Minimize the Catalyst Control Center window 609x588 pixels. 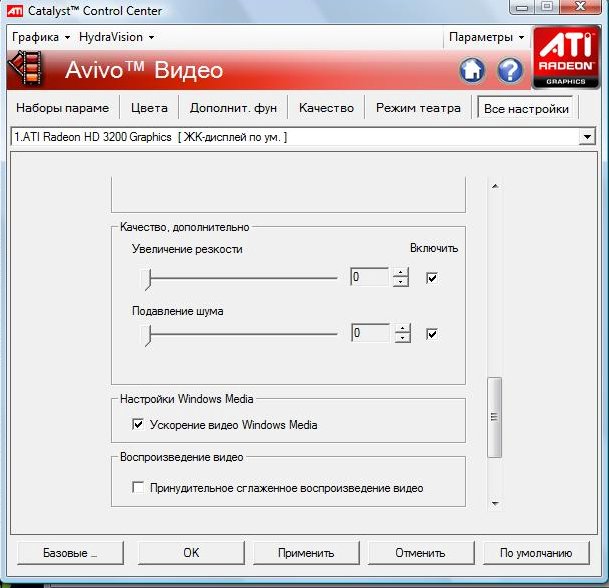tap(522, 7)
